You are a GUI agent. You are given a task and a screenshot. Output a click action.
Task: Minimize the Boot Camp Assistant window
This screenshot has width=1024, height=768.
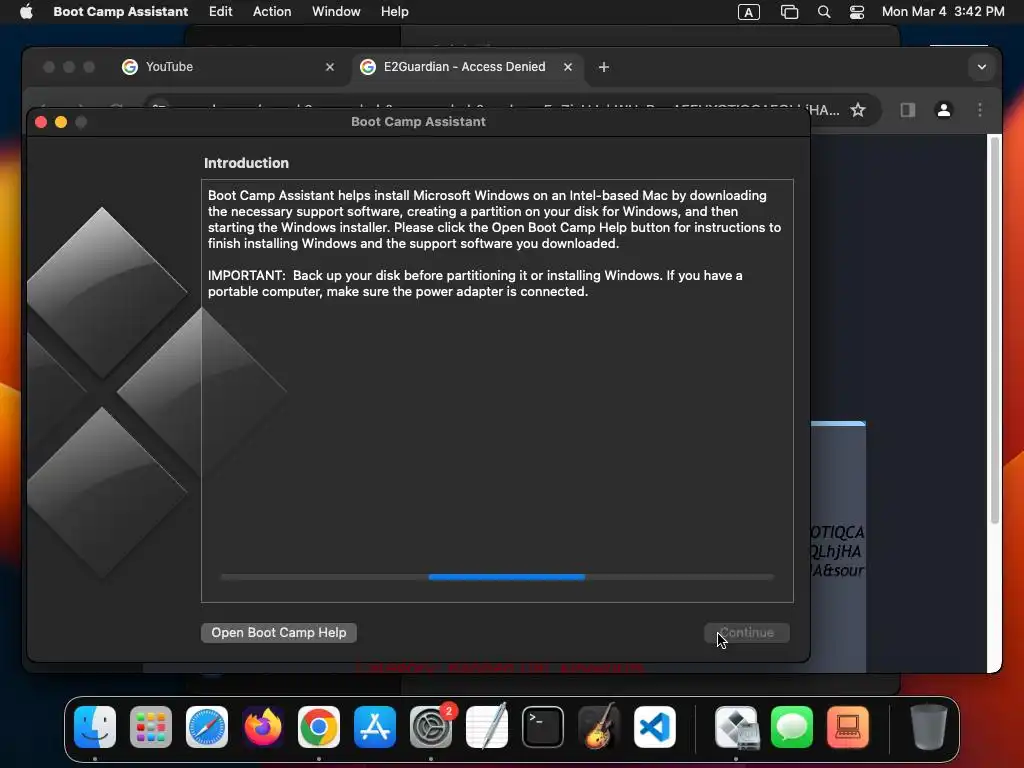[x=61, y=122]
